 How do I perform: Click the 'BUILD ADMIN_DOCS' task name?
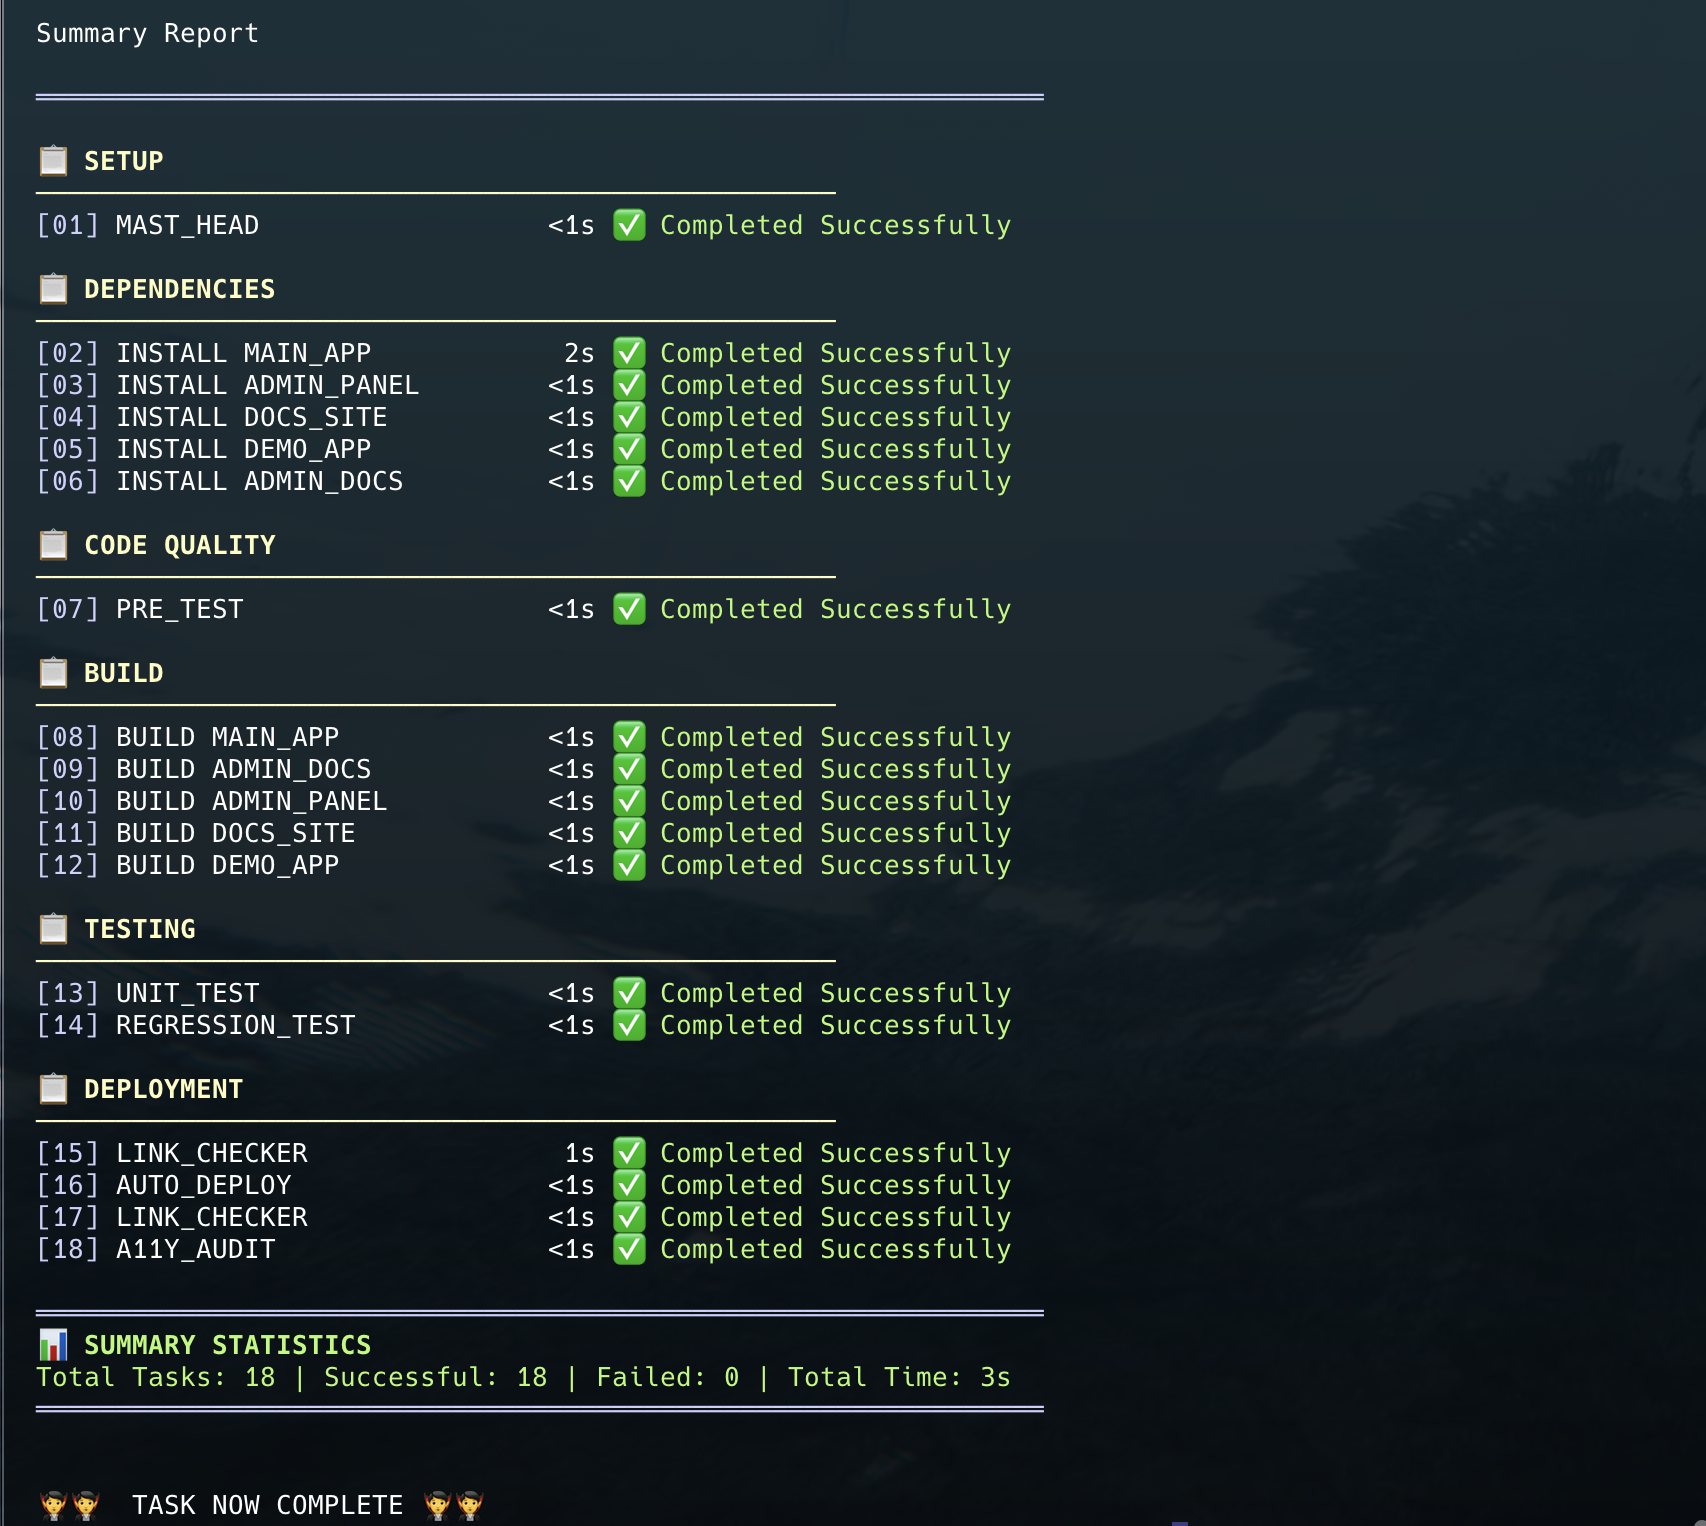tap(244, 770)
